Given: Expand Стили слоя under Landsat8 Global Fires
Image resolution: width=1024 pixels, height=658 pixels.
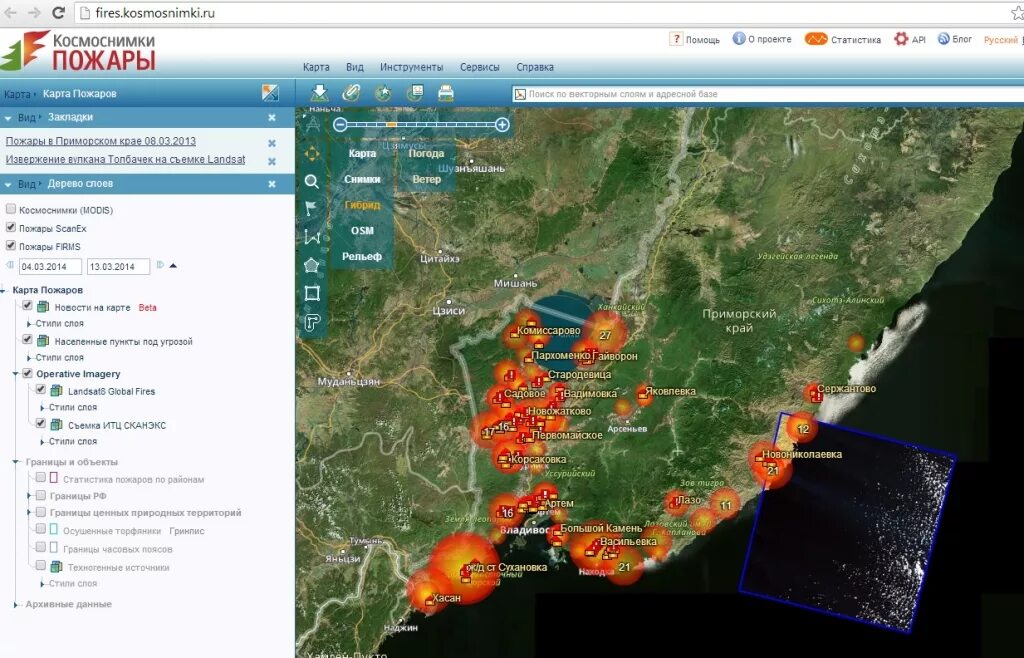Looking at the screenshot, I should pyautogui.click(x=42, y=408).
